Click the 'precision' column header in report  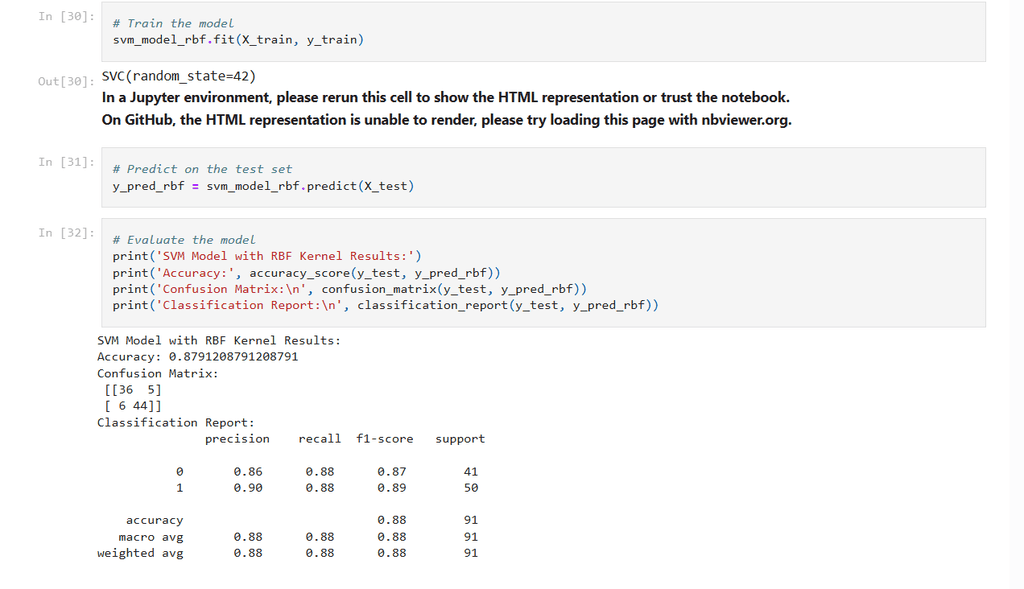(x=237, y=438)
